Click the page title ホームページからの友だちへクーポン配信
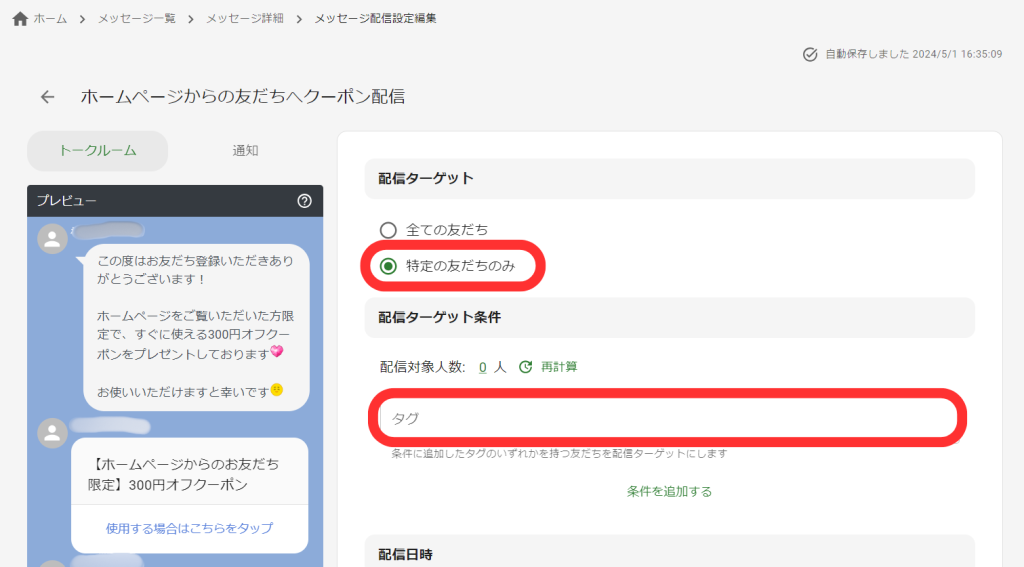1024x567 pixels. click(243, 97)
